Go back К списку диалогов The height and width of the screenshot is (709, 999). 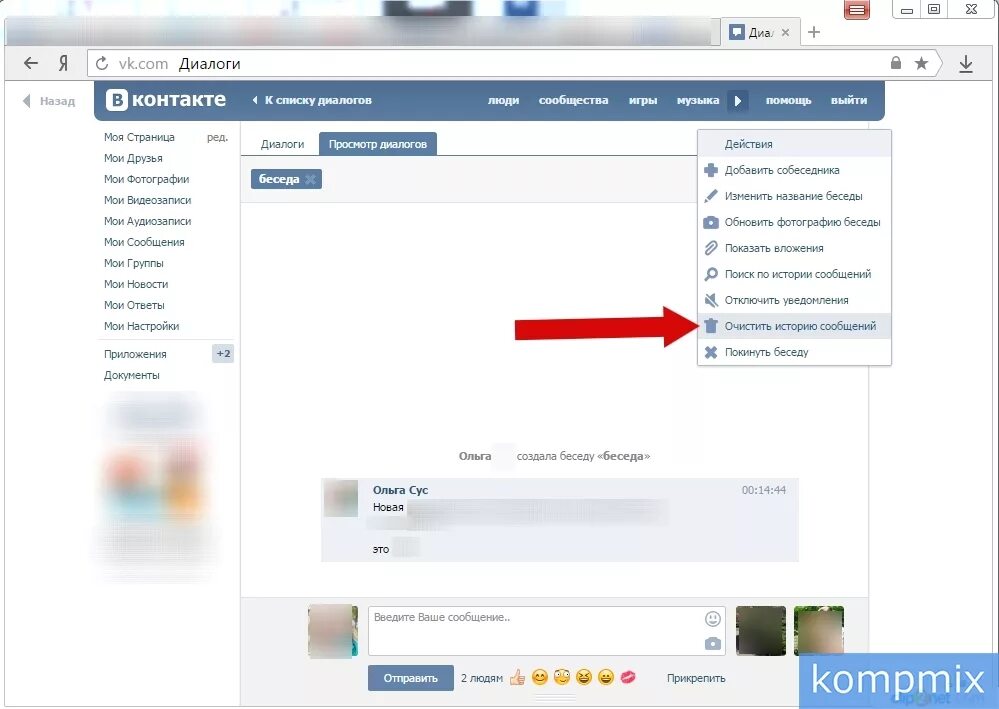312,100
